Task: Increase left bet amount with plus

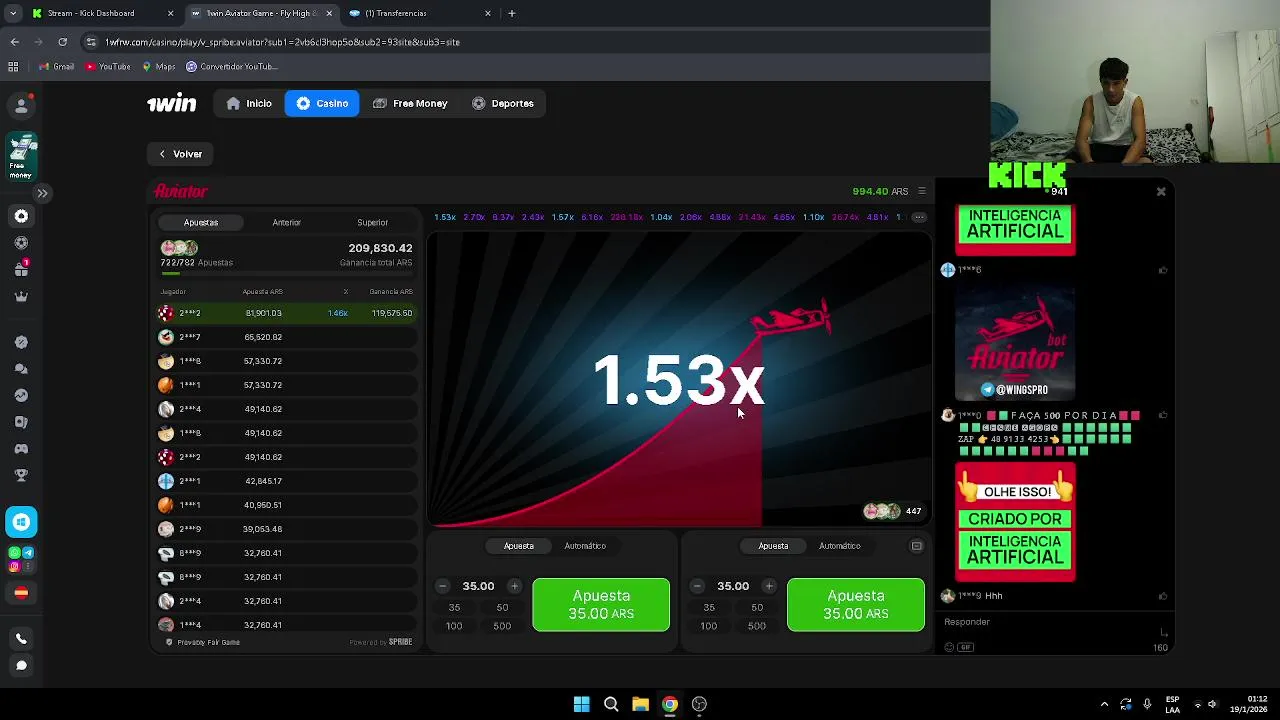Action: tap(514, 586)
